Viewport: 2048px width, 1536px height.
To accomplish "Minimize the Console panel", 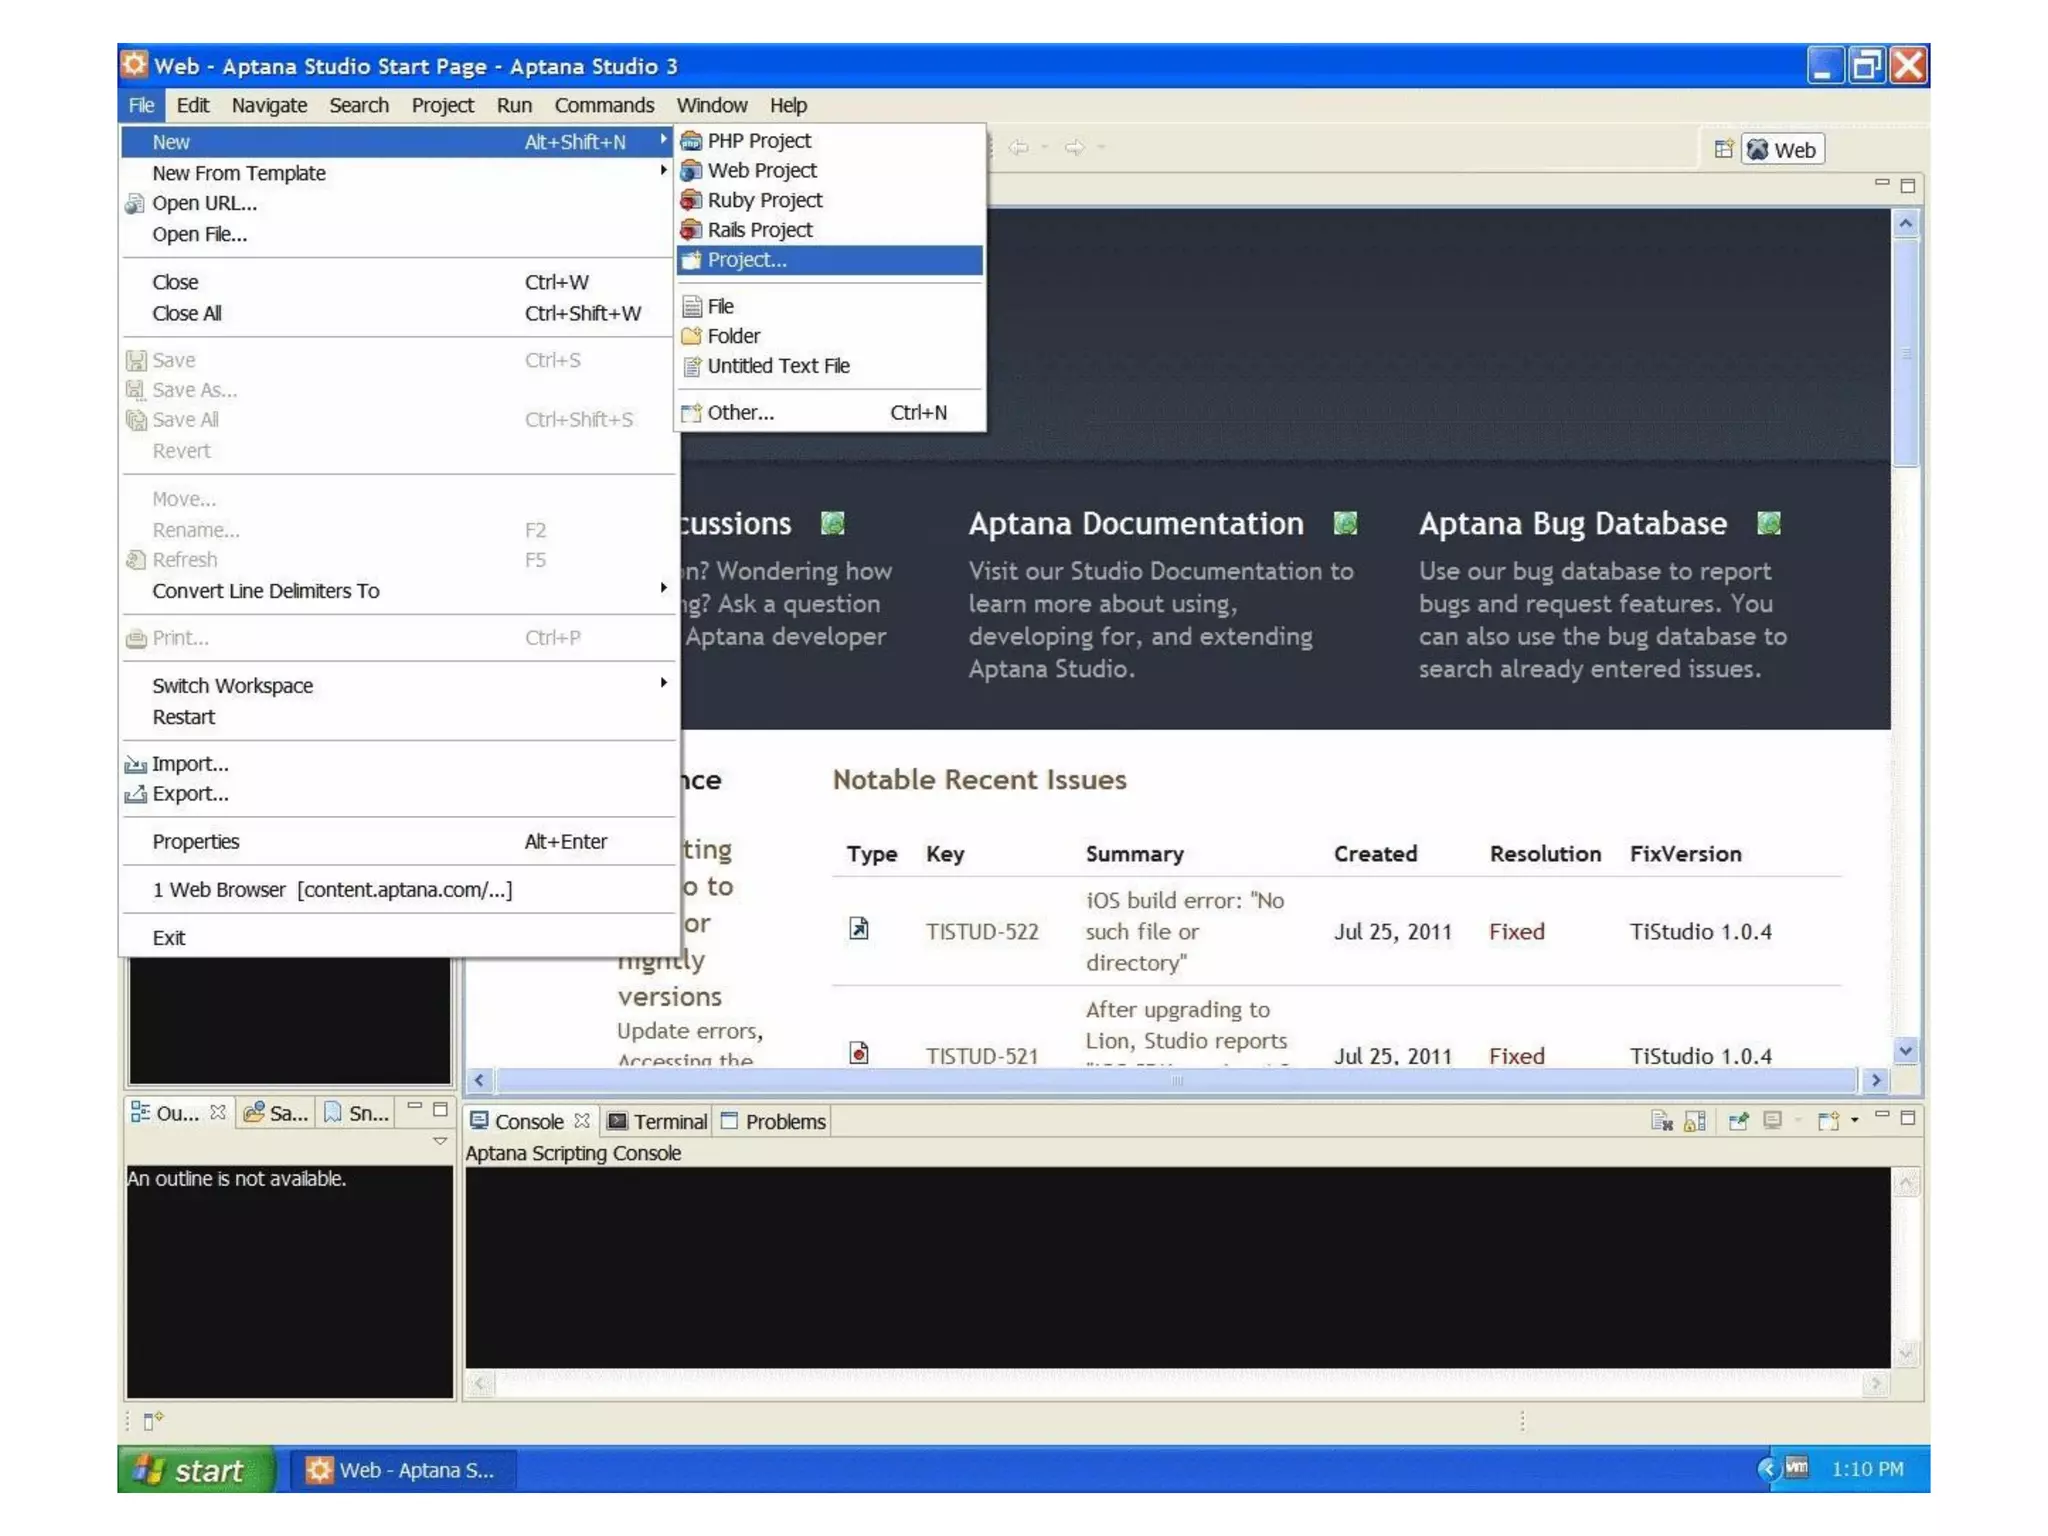I will click(1882, 1114).
